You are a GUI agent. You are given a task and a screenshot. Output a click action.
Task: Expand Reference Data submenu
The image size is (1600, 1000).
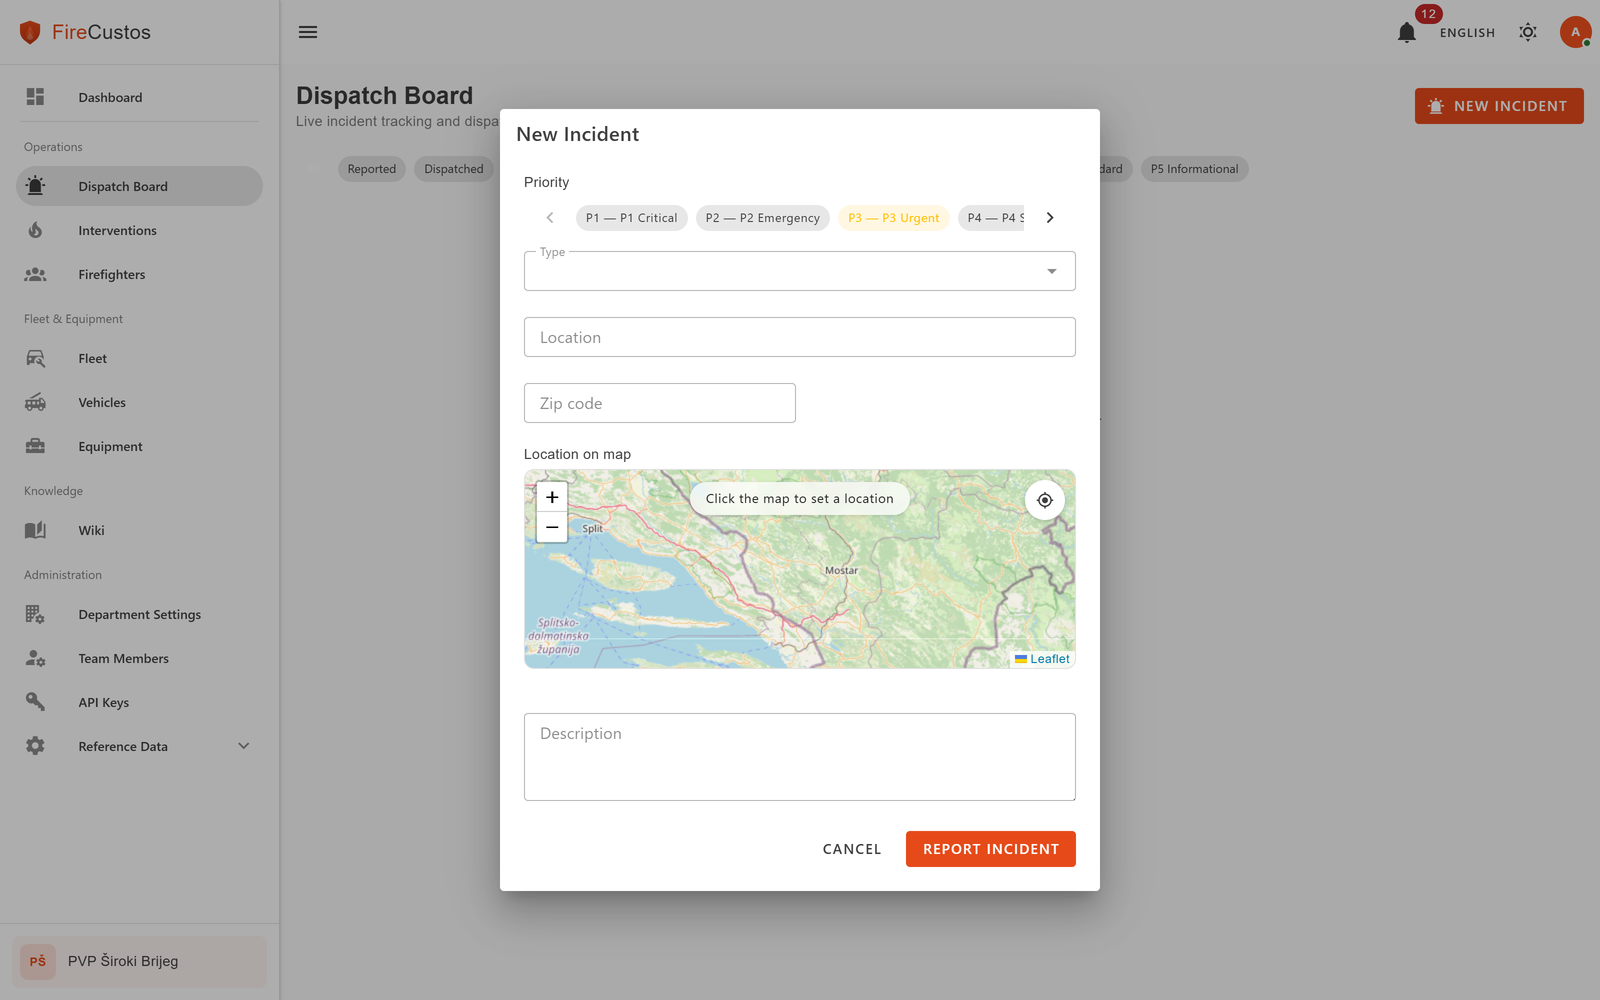243,746
